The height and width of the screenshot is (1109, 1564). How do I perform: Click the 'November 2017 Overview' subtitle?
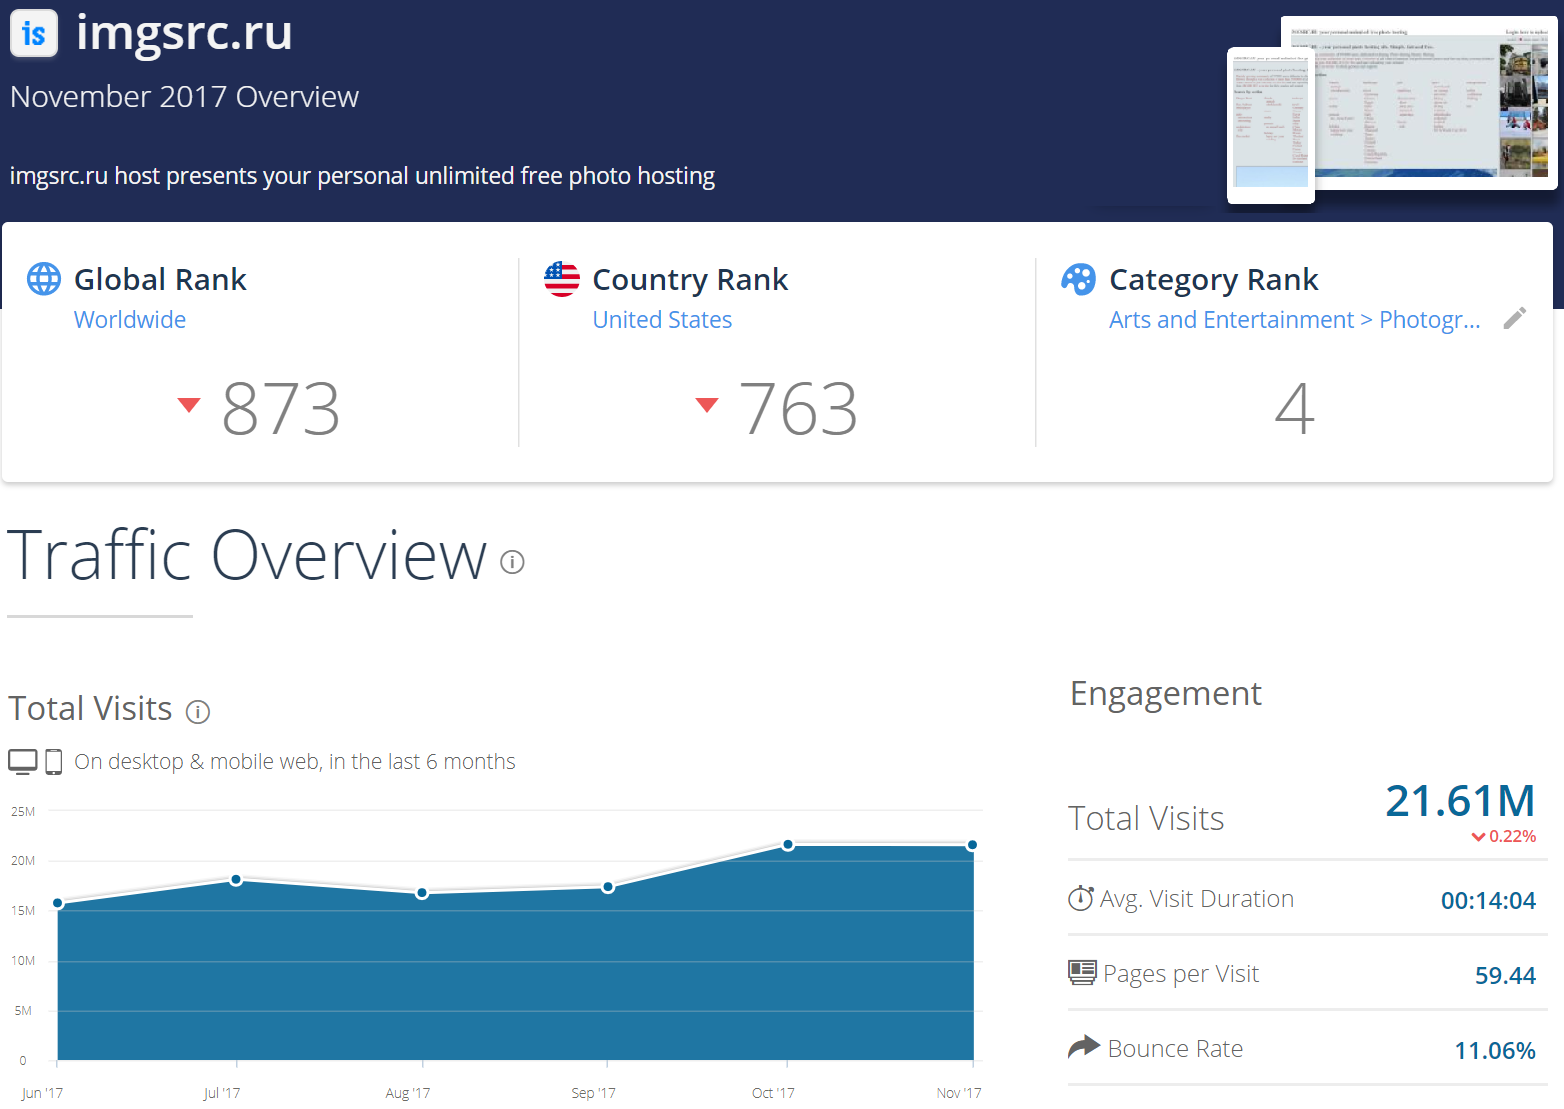[184, 97]
